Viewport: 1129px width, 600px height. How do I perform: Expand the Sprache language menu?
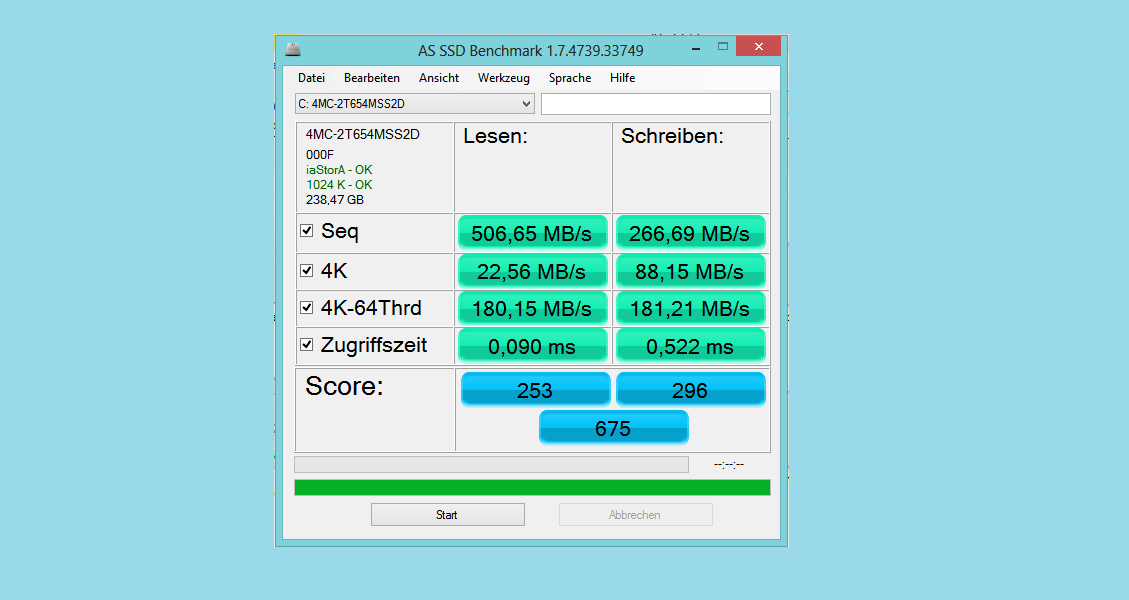click(569, 78)
